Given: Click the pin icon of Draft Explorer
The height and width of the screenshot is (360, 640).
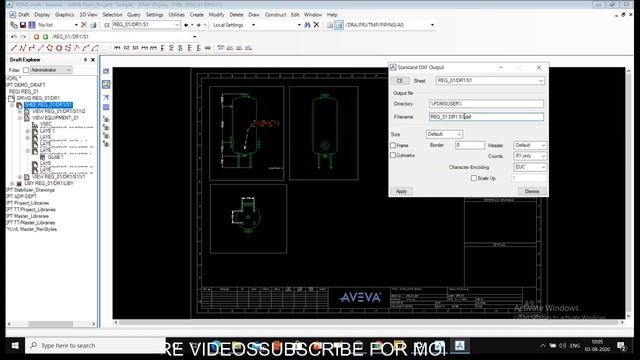Looking at the screenshot, I should (x=85, y=60).
